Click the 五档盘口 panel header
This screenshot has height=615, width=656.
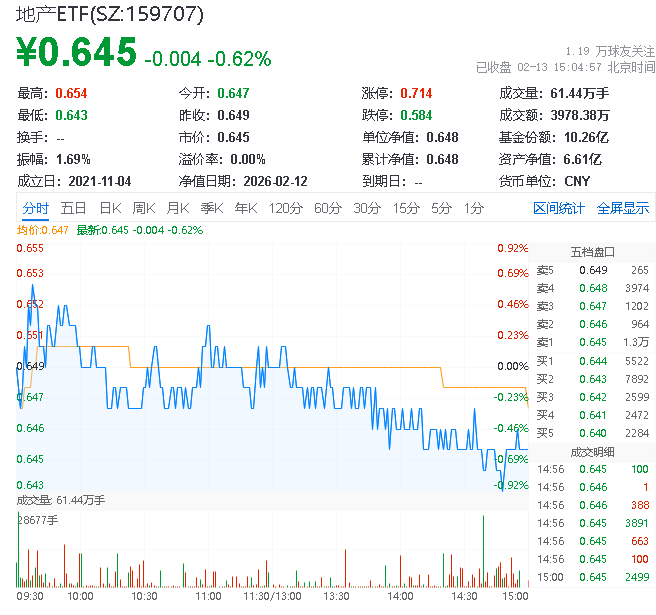[x=593, y=251]
